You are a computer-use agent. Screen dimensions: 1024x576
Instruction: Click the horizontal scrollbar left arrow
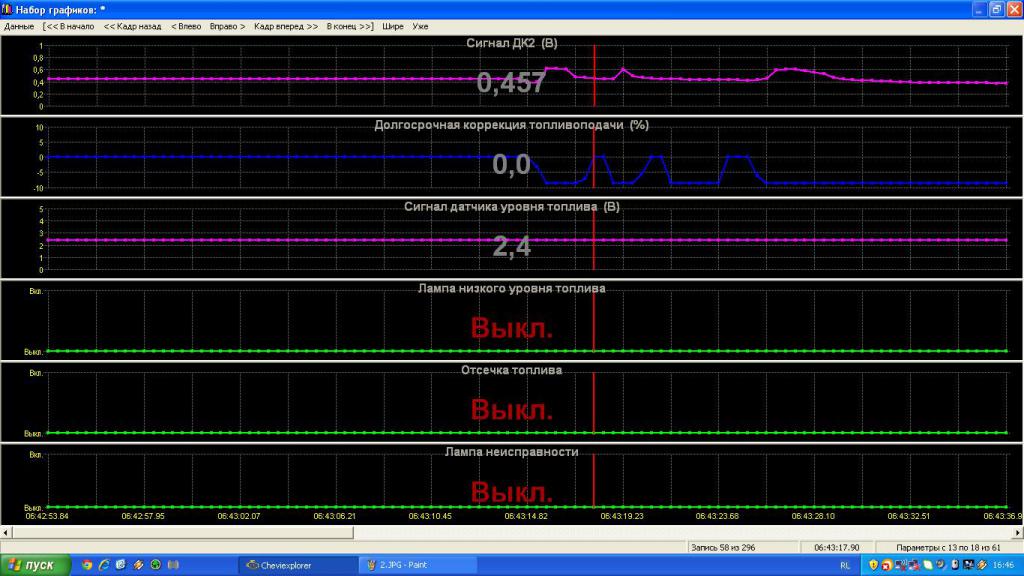coord(6,533)
